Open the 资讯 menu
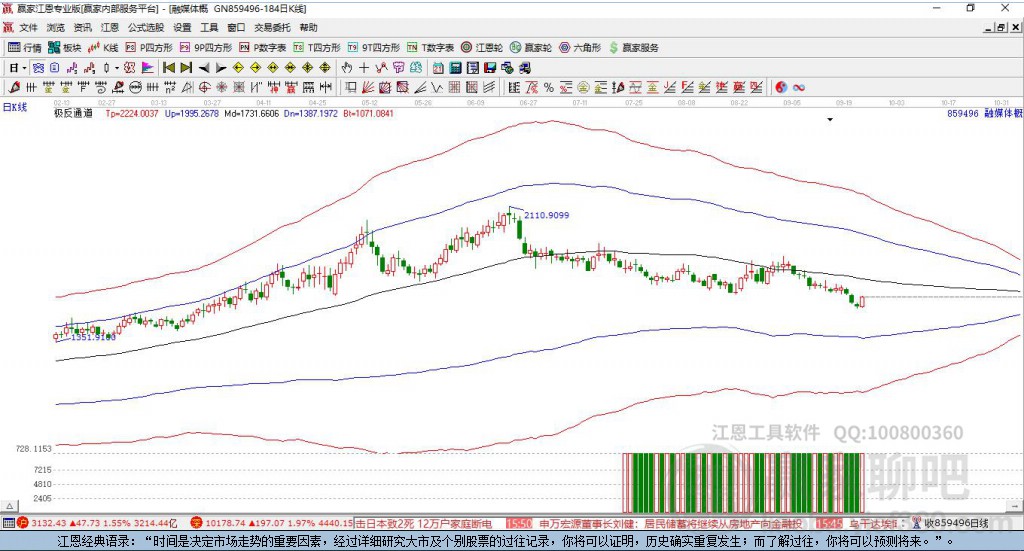 click(82, 27)
